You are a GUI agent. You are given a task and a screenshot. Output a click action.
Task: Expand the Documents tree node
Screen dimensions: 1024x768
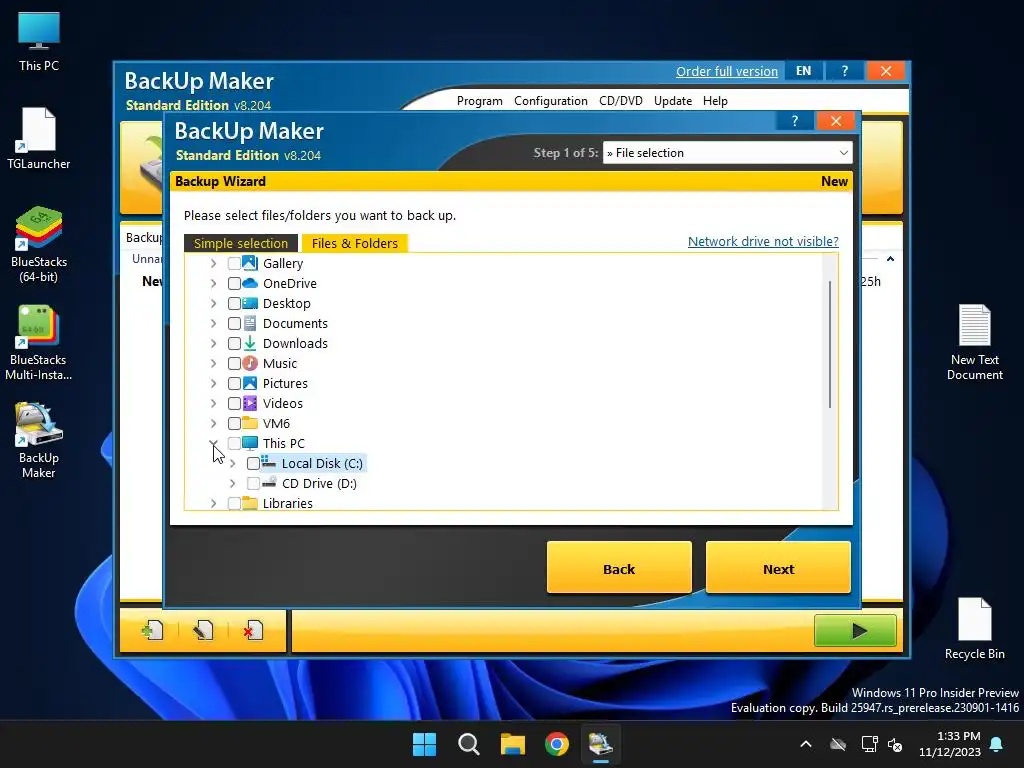tap(214, 323)
